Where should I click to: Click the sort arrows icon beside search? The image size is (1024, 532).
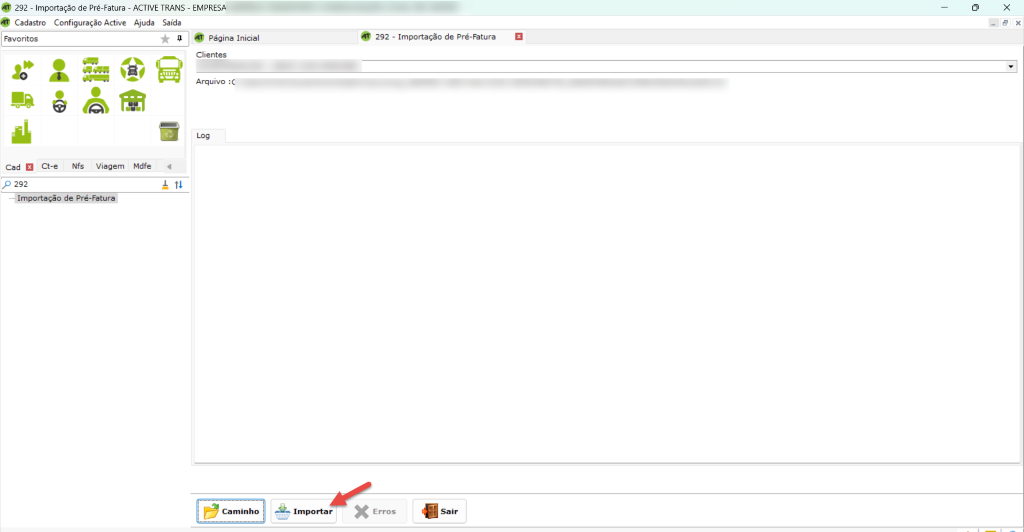coord(178,185)
